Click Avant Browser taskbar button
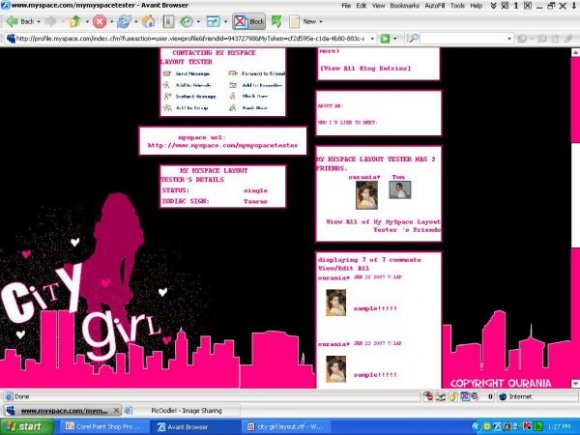This screenshot has height=435, width=580. [195, 426]
